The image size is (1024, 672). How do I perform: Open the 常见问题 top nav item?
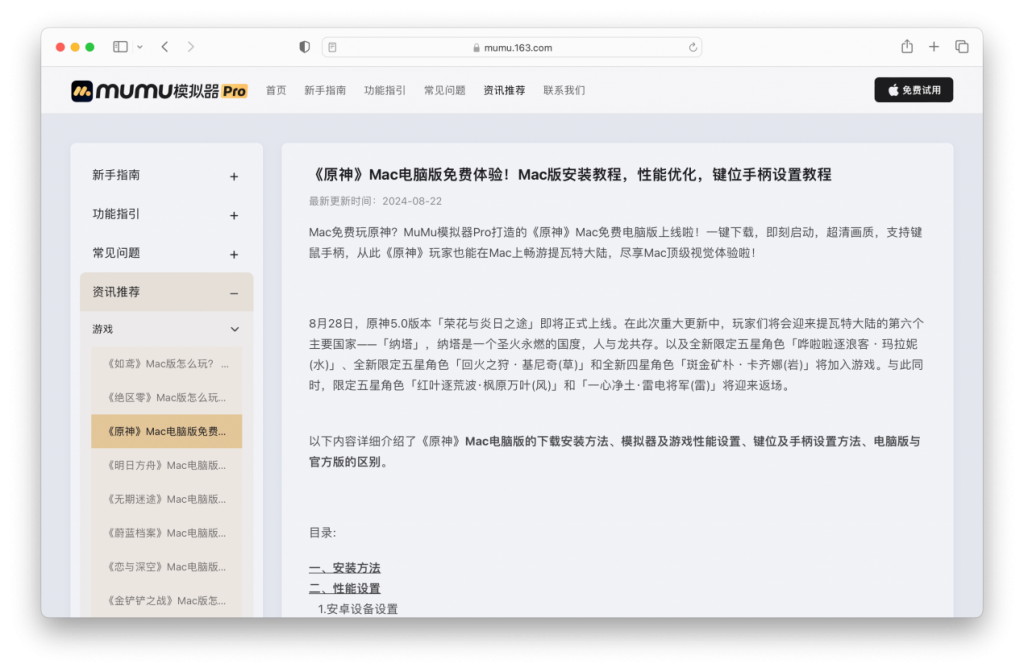tap(444, 91)
